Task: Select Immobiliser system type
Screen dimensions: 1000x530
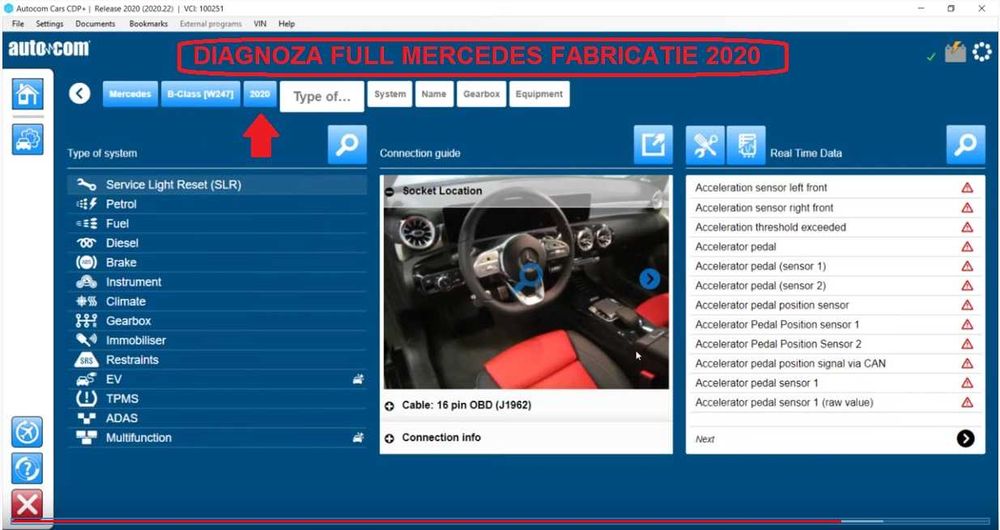Action: 217,341
